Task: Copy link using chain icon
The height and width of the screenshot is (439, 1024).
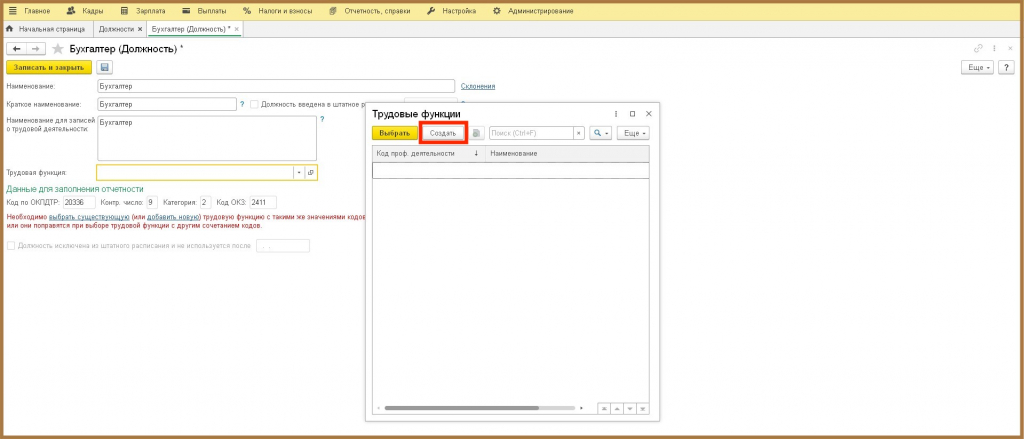Action: pyautogui.click(x=978, y=48)
